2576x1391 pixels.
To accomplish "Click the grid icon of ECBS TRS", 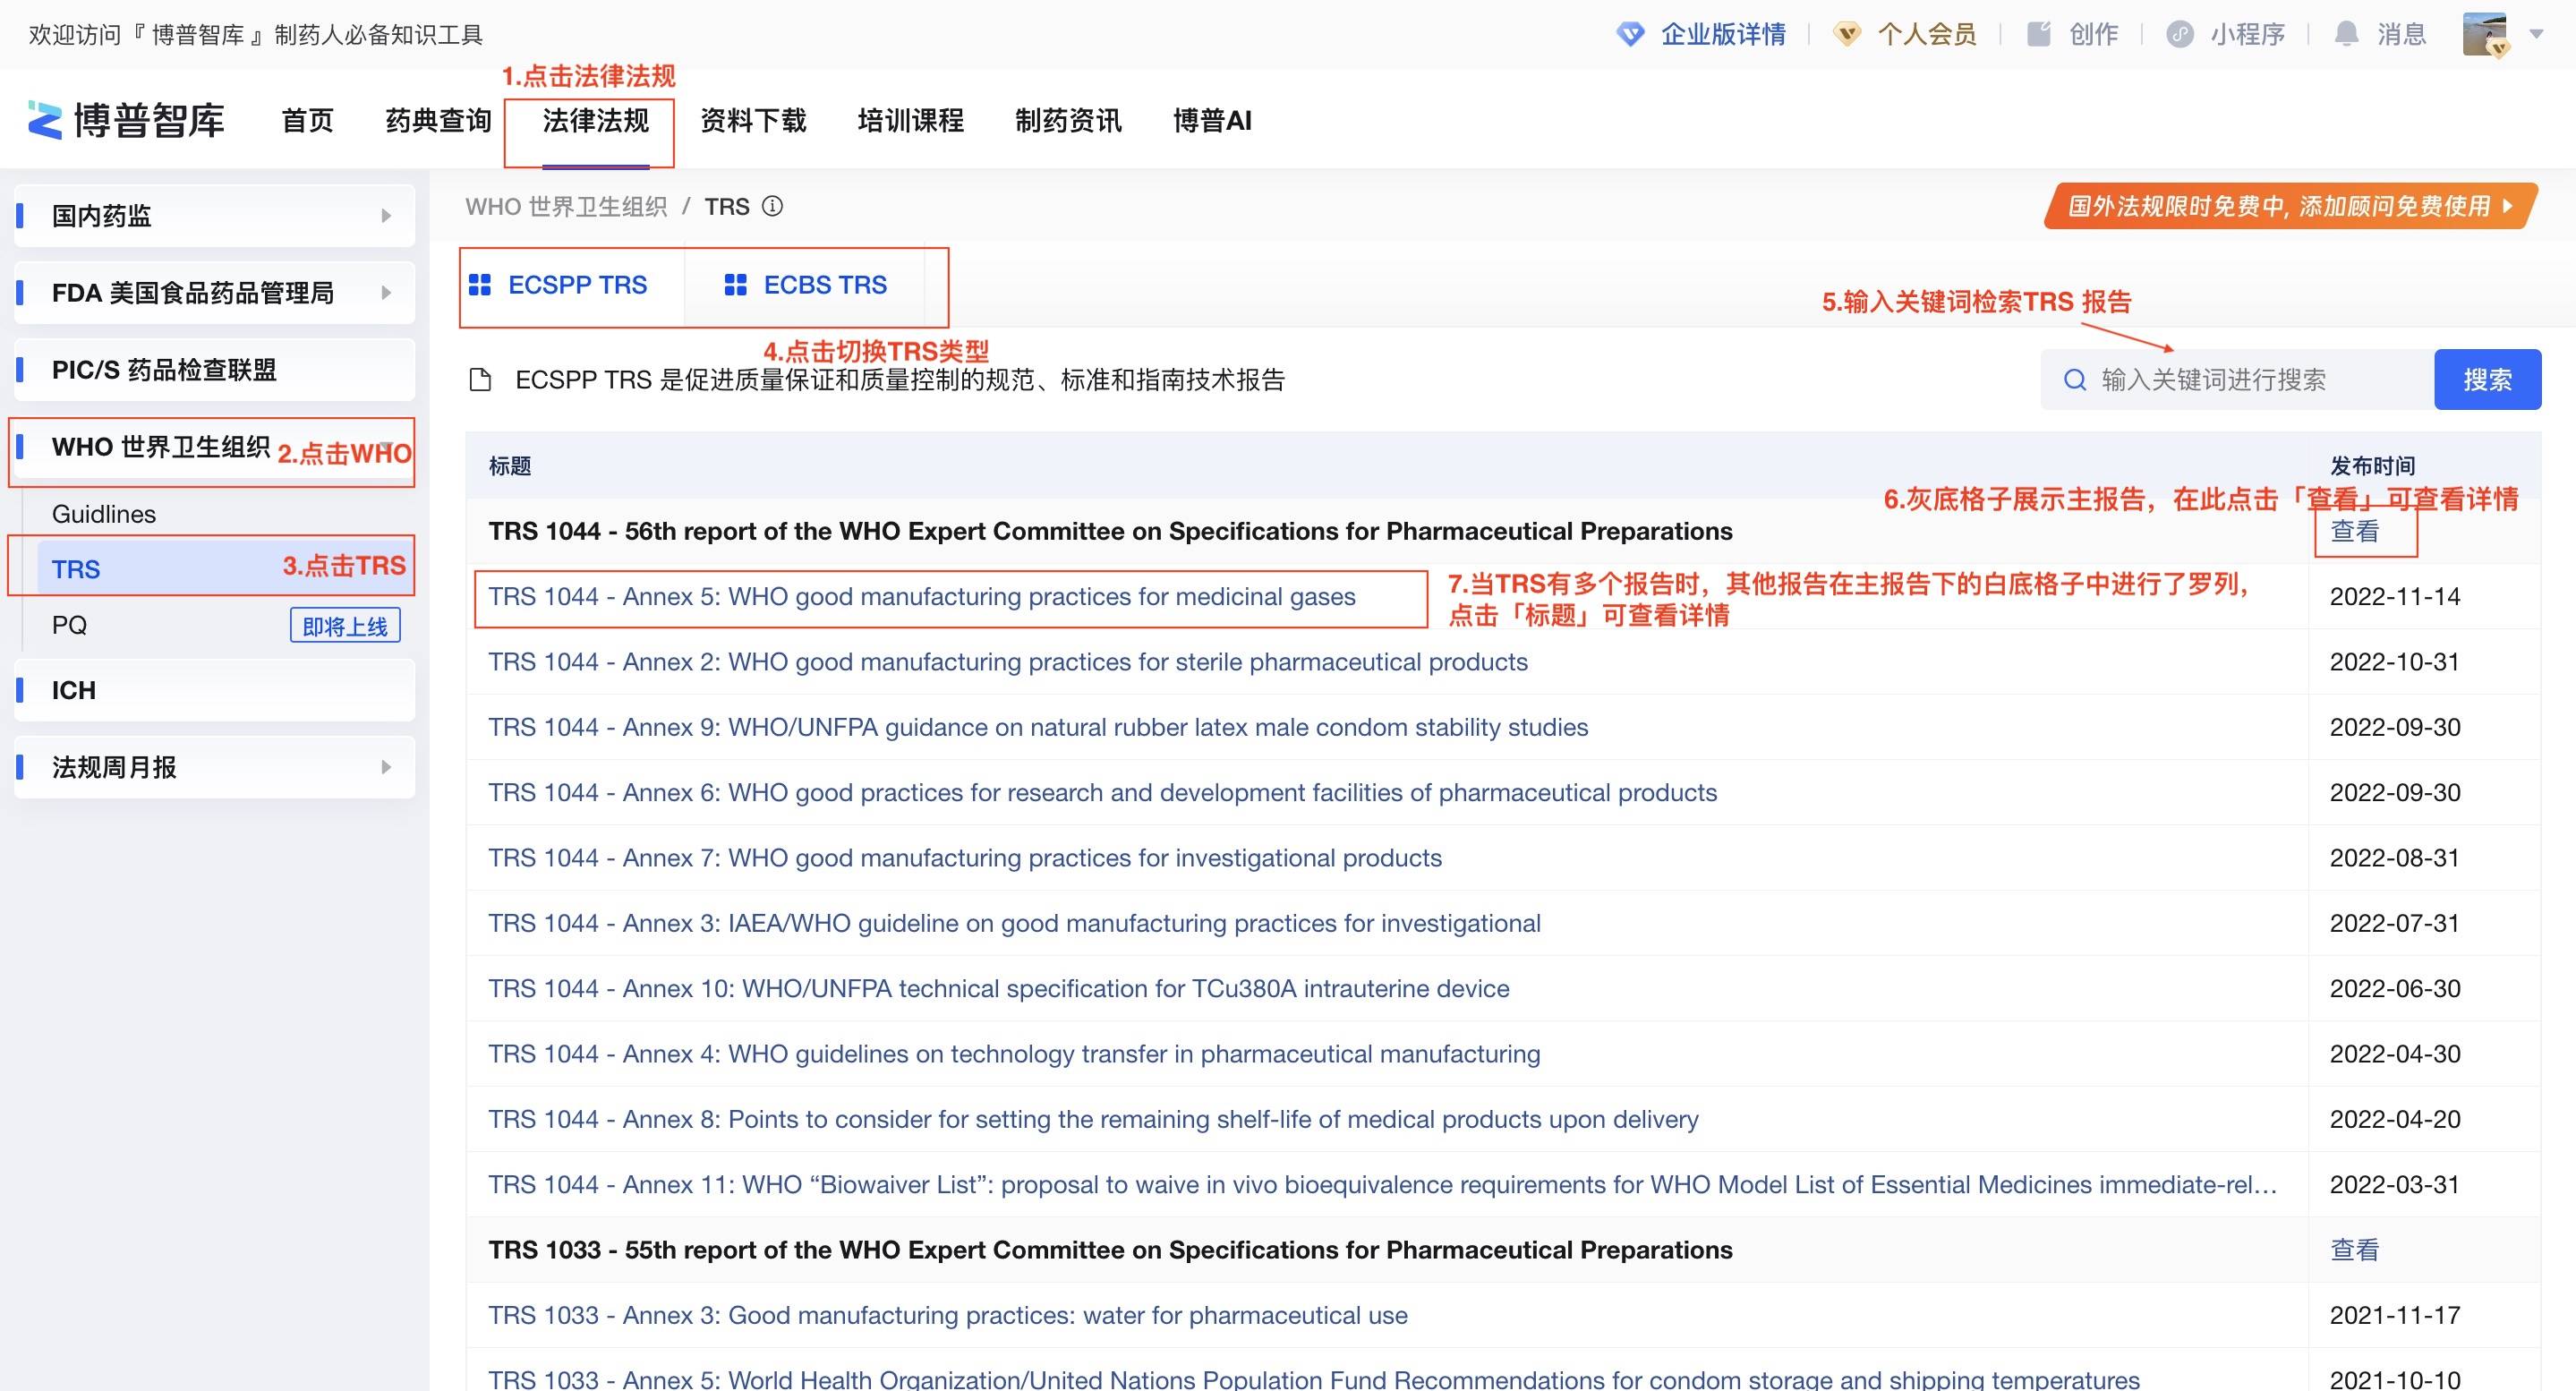I will pos(736,286).
